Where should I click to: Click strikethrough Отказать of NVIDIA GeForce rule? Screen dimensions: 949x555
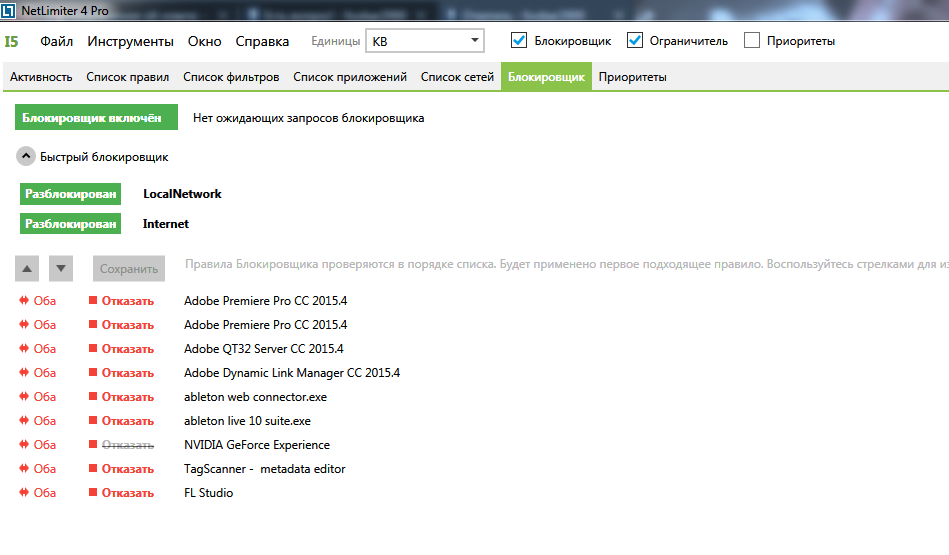point(128,445)
